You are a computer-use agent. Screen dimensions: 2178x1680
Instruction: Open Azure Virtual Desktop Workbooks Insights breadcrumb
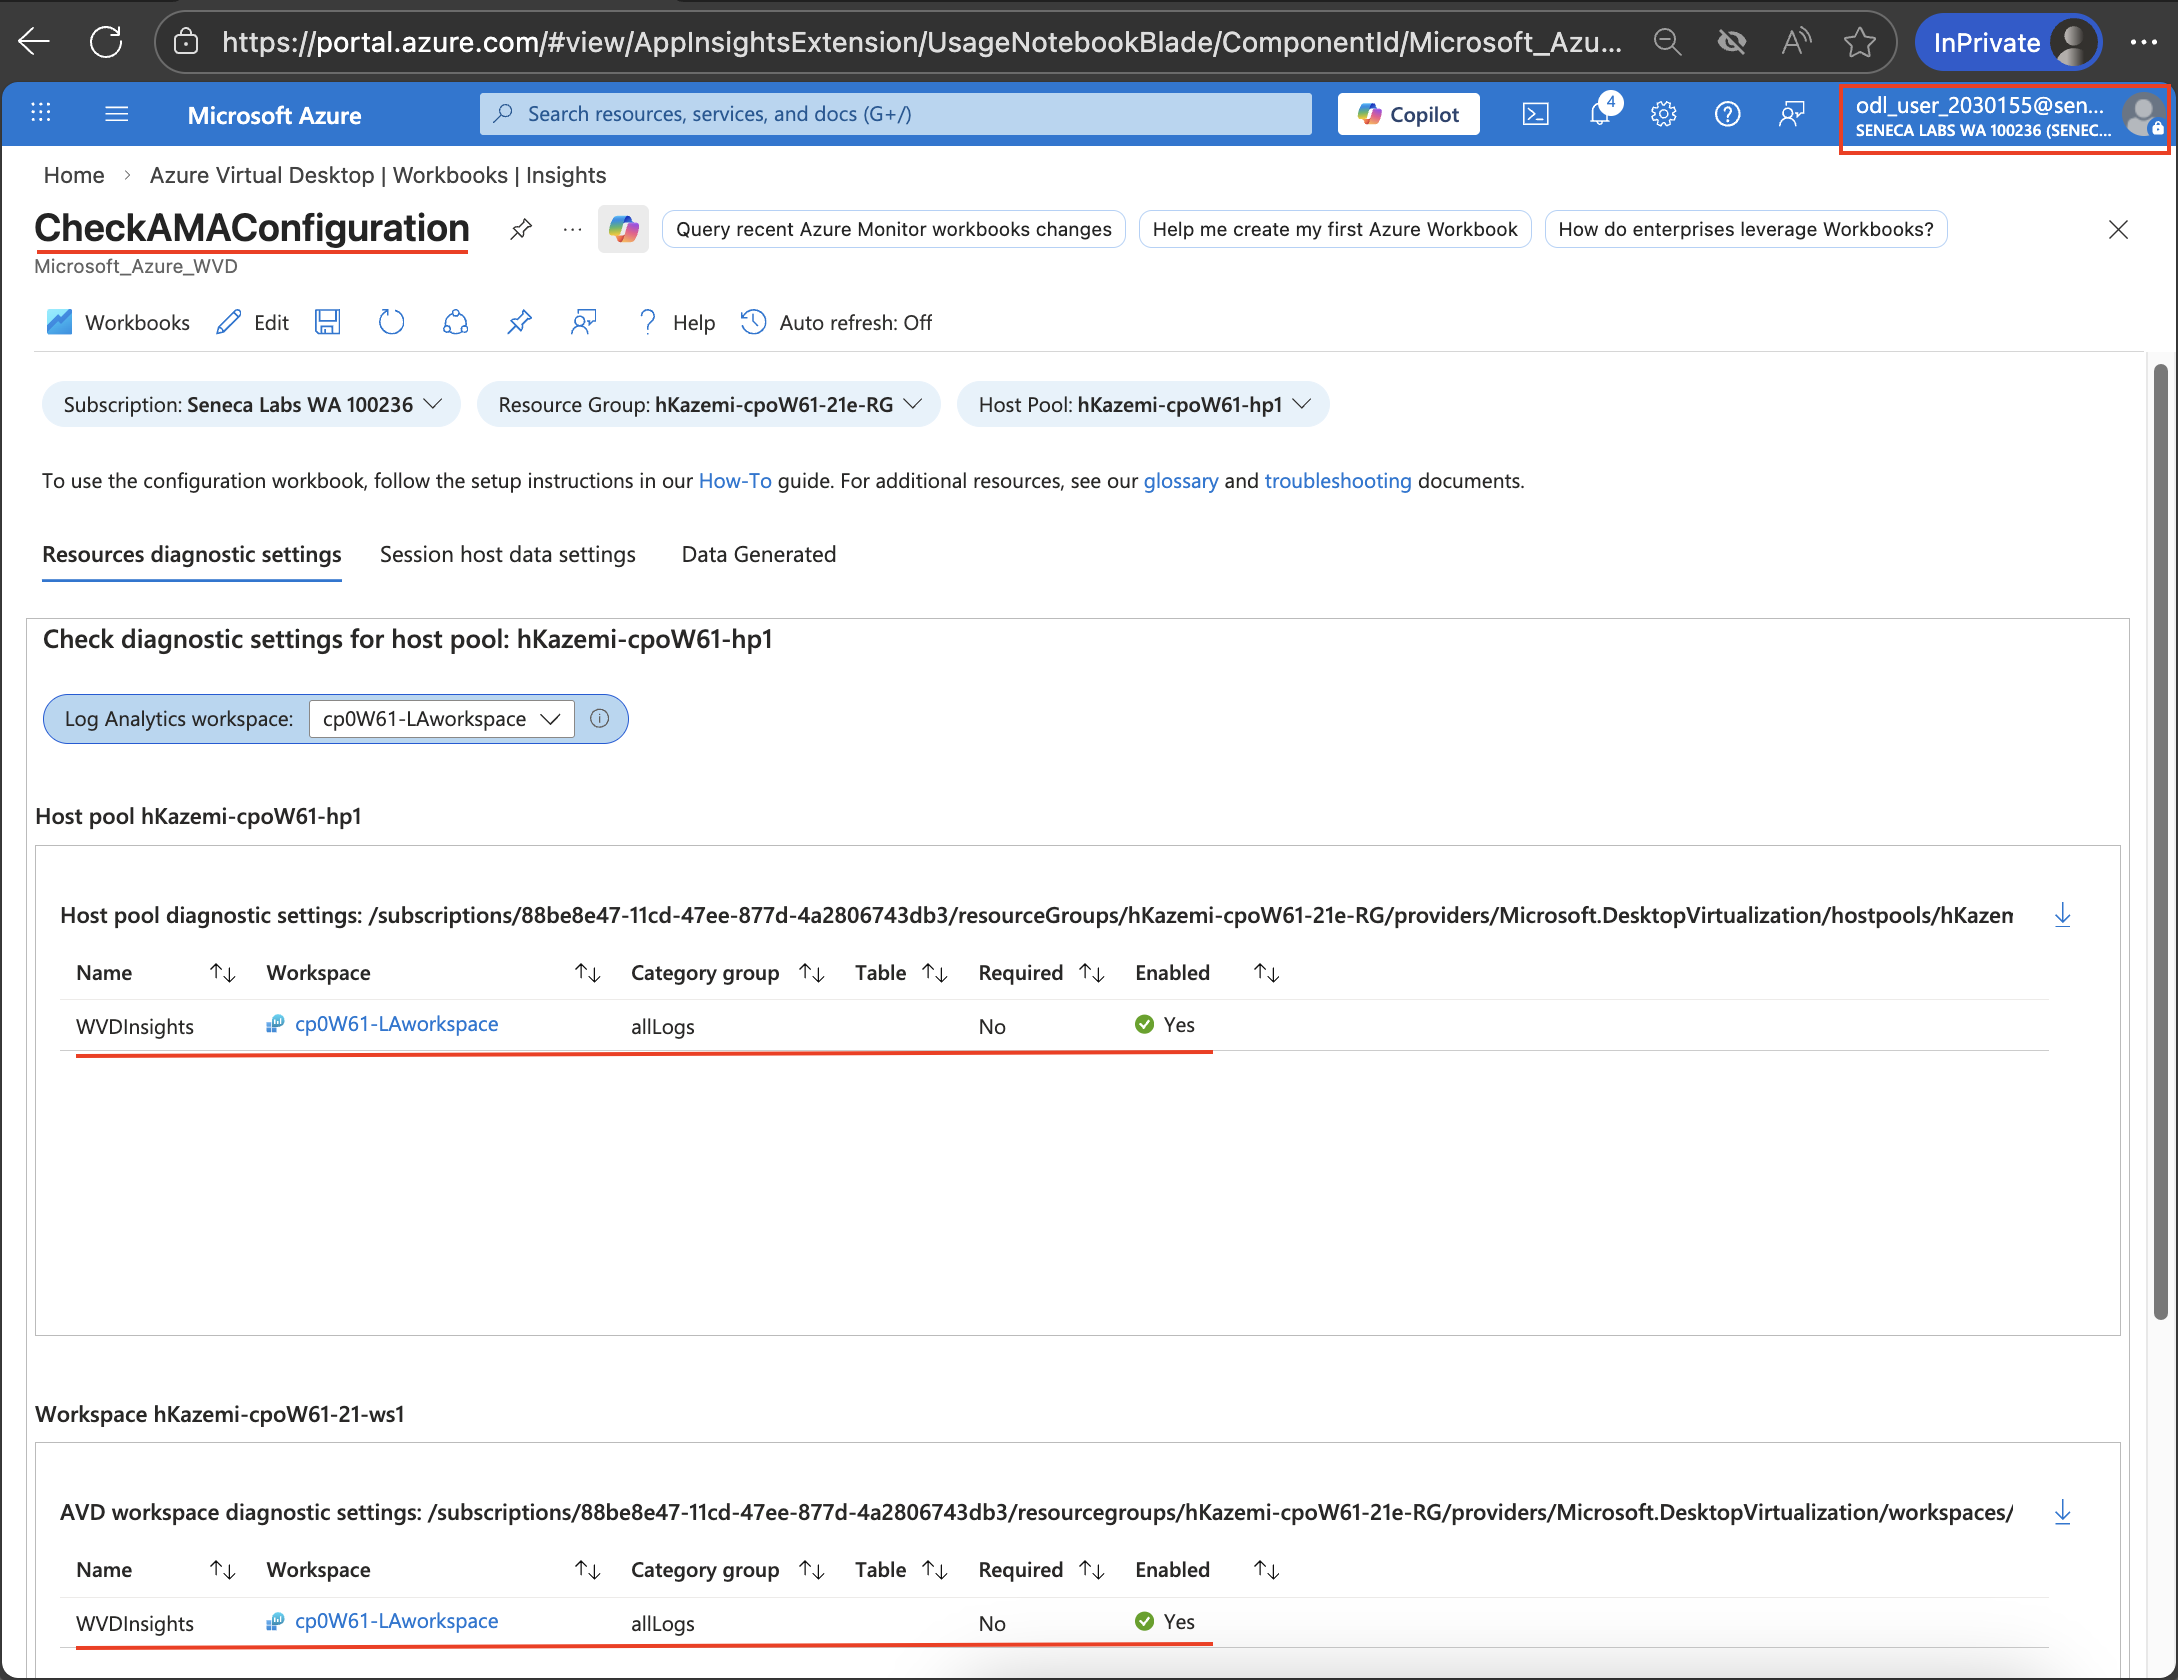click(x=378, y=175)
